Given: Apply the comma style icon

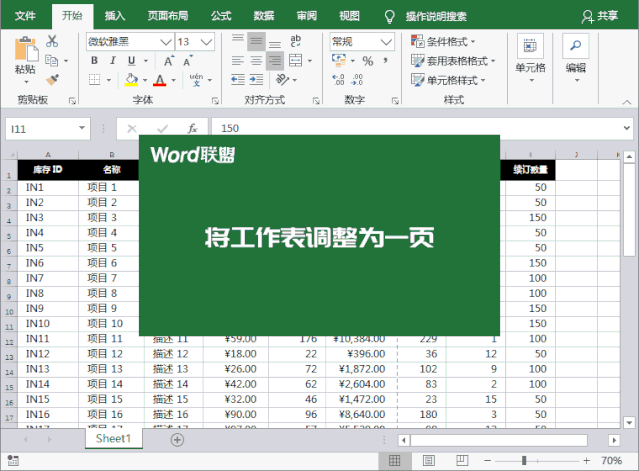Looking at the screenshot, I should [385, 61].
